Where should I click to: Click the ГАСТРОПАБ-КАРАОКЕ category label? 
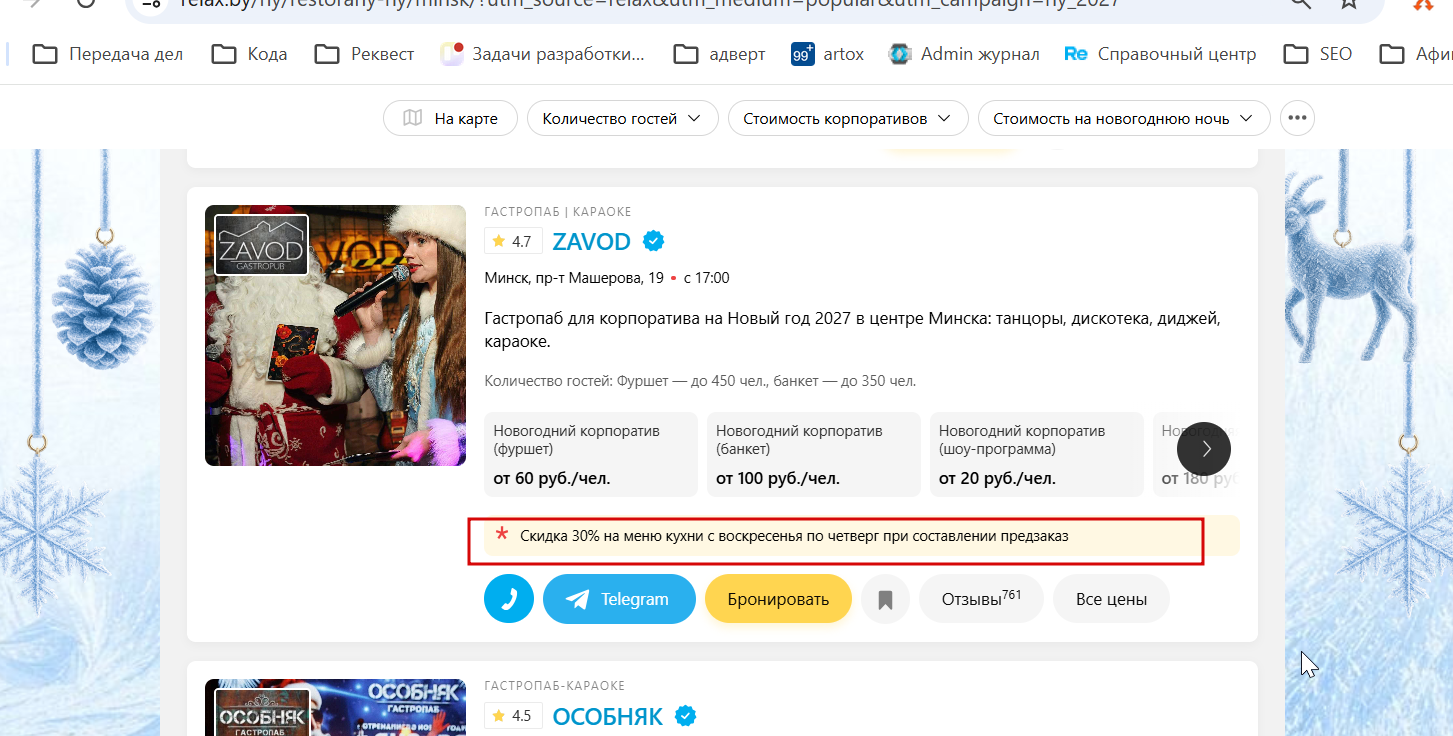tap(554, 686)
